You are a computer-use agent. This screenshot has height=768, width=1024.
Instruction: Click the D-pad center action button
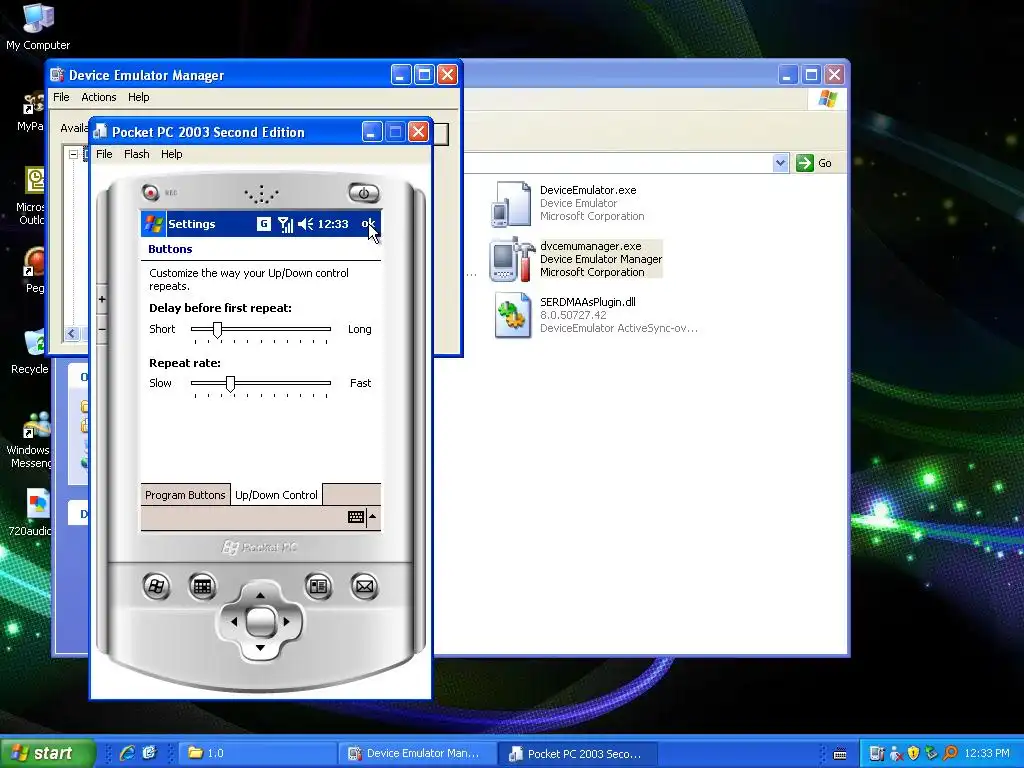point(261,622)
